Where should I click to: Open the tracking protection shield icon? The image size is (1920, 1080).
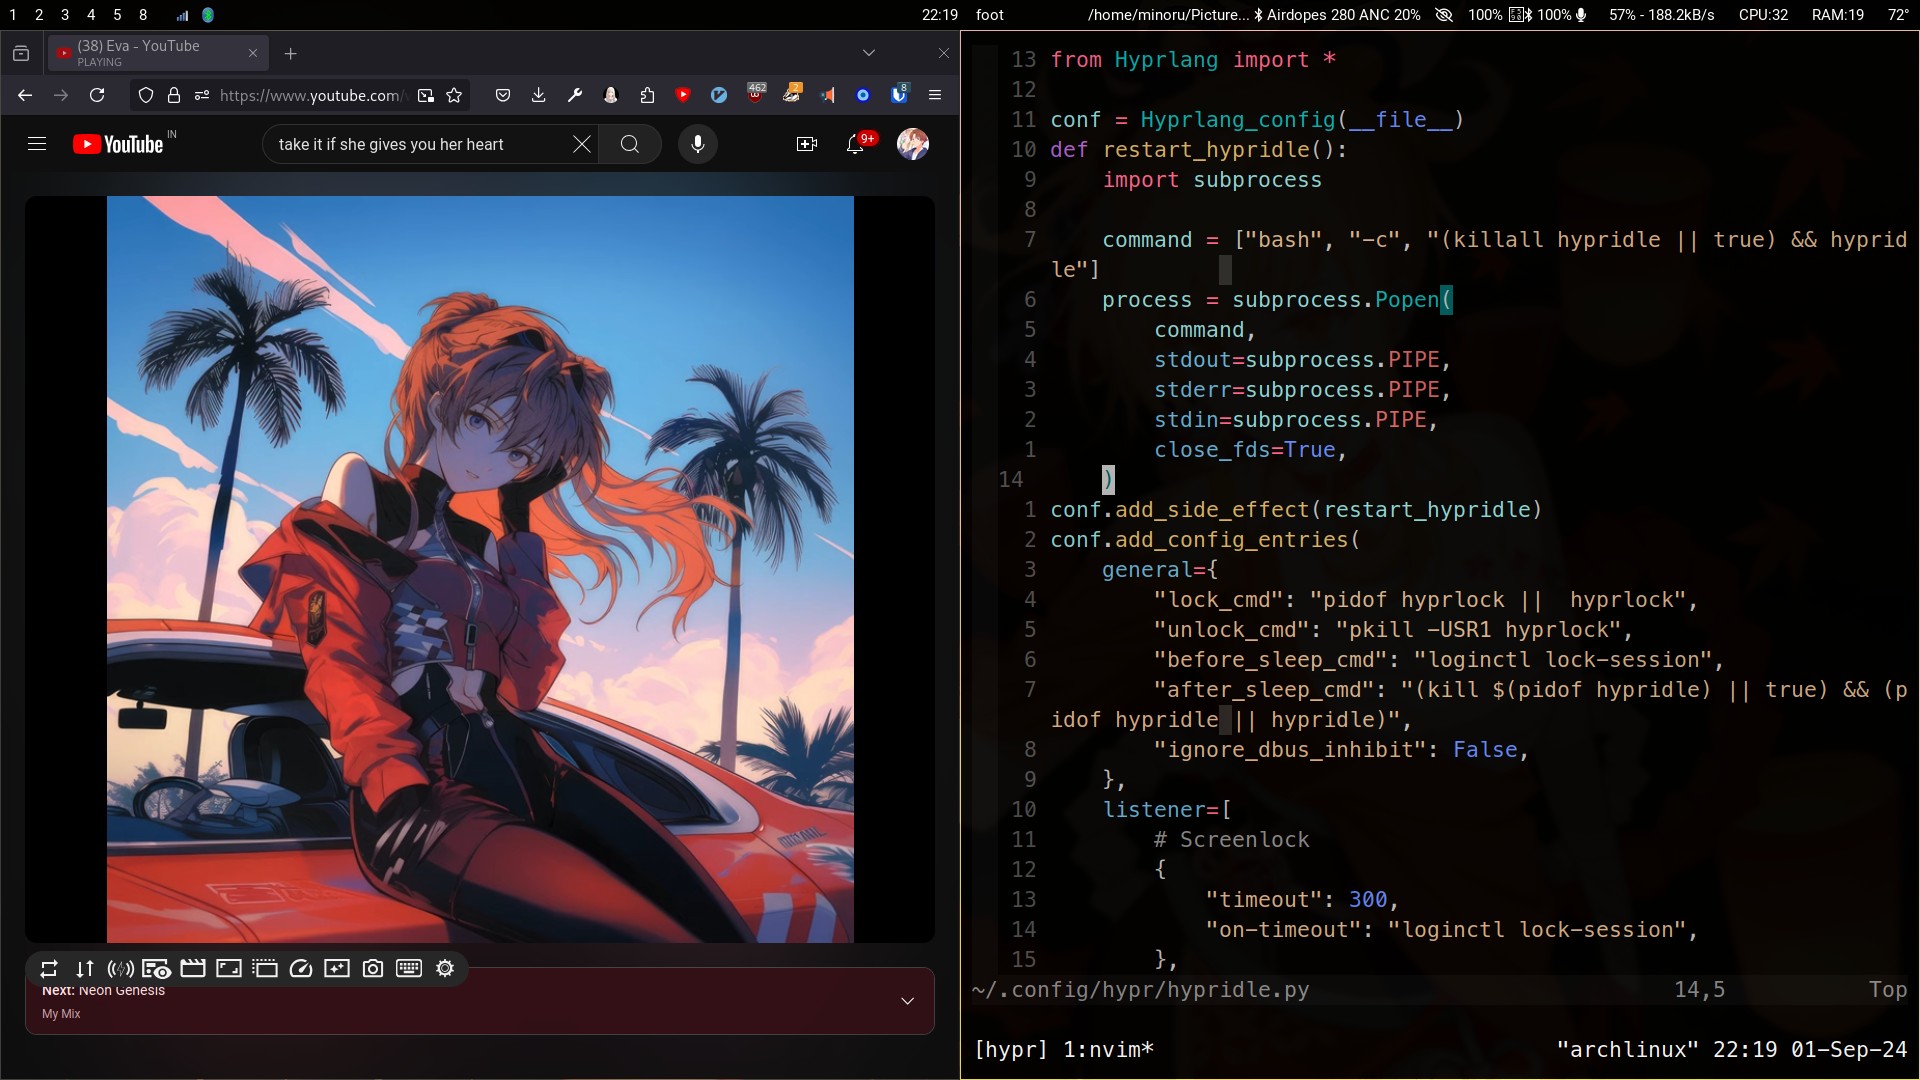coord(146,95)
